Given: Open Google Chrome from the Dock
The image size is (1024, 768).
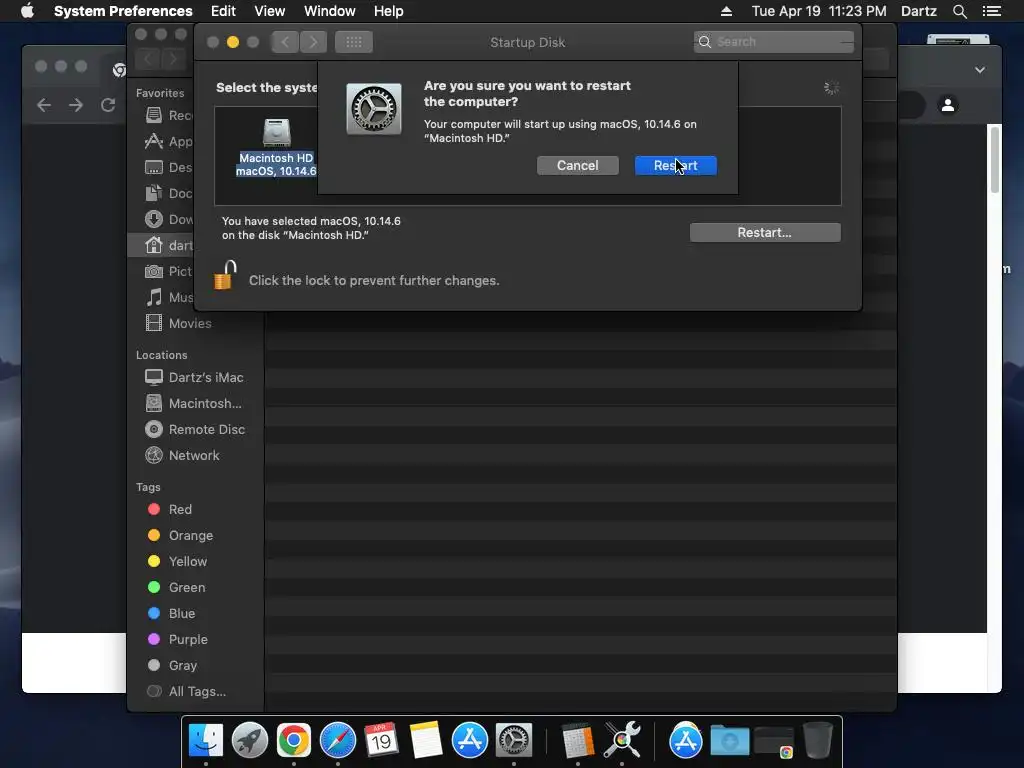Looking at the screenshot, I should tap(293, 740).
